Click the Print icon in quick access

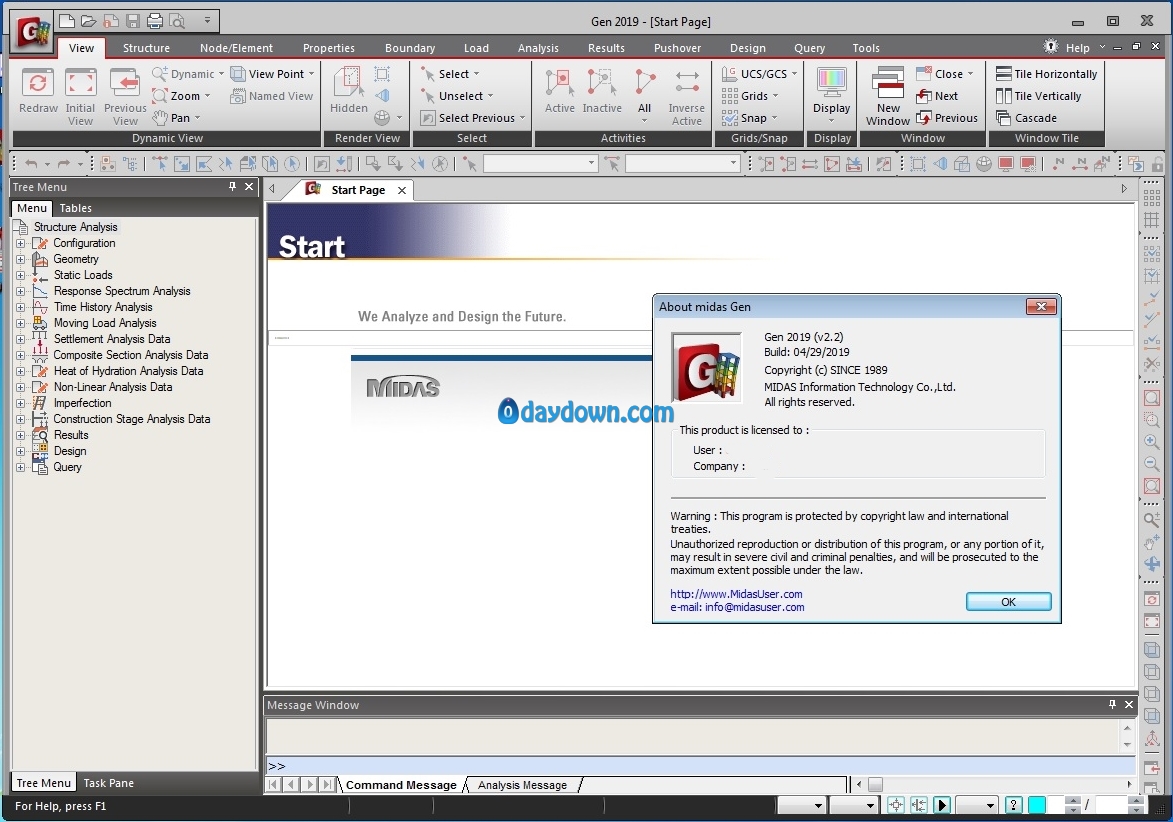click(x=154, y=21)
